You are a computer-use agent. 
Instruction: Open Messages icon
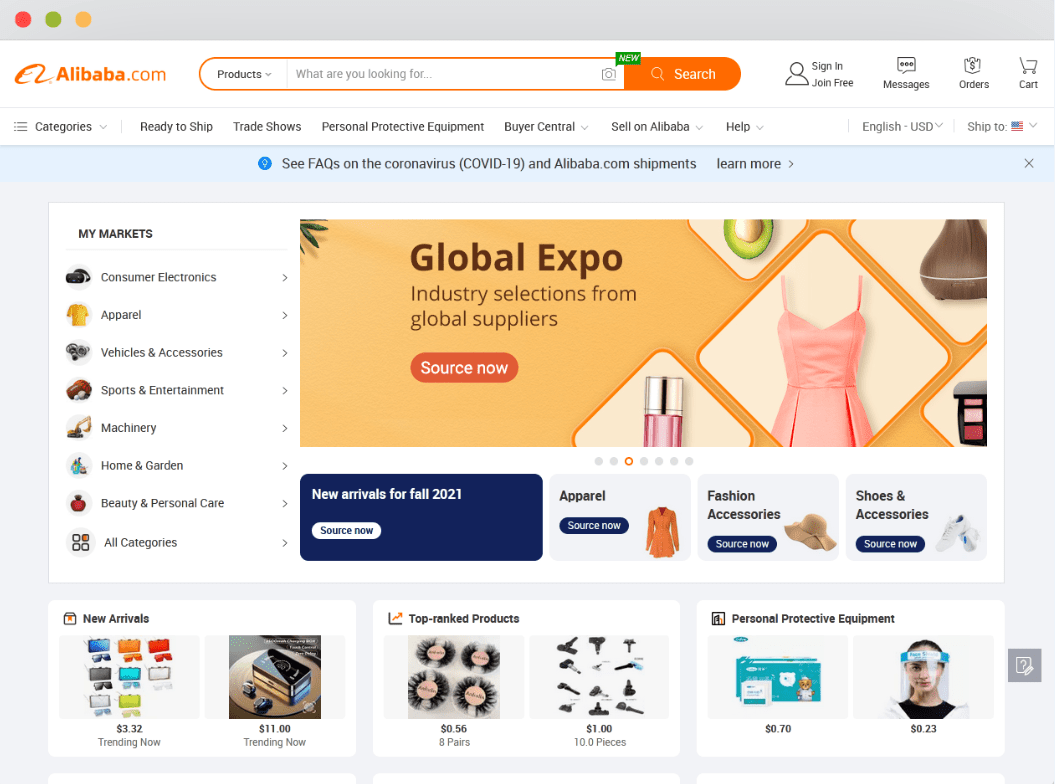tap(906, 65)
